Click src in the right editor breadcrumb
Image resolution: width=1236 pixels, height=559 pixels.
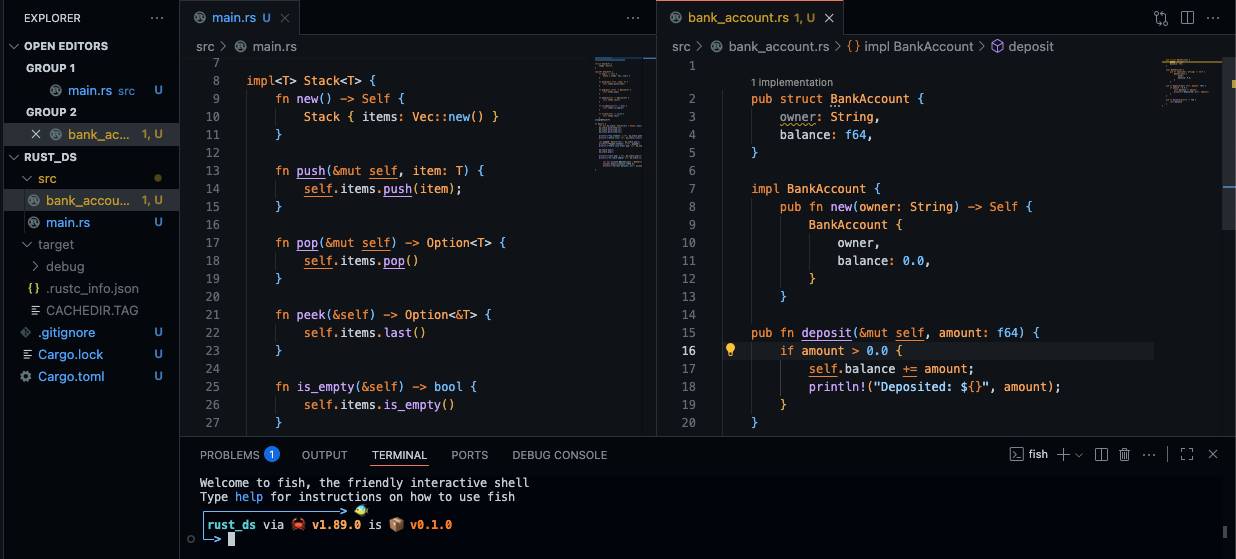coord(681,46)
